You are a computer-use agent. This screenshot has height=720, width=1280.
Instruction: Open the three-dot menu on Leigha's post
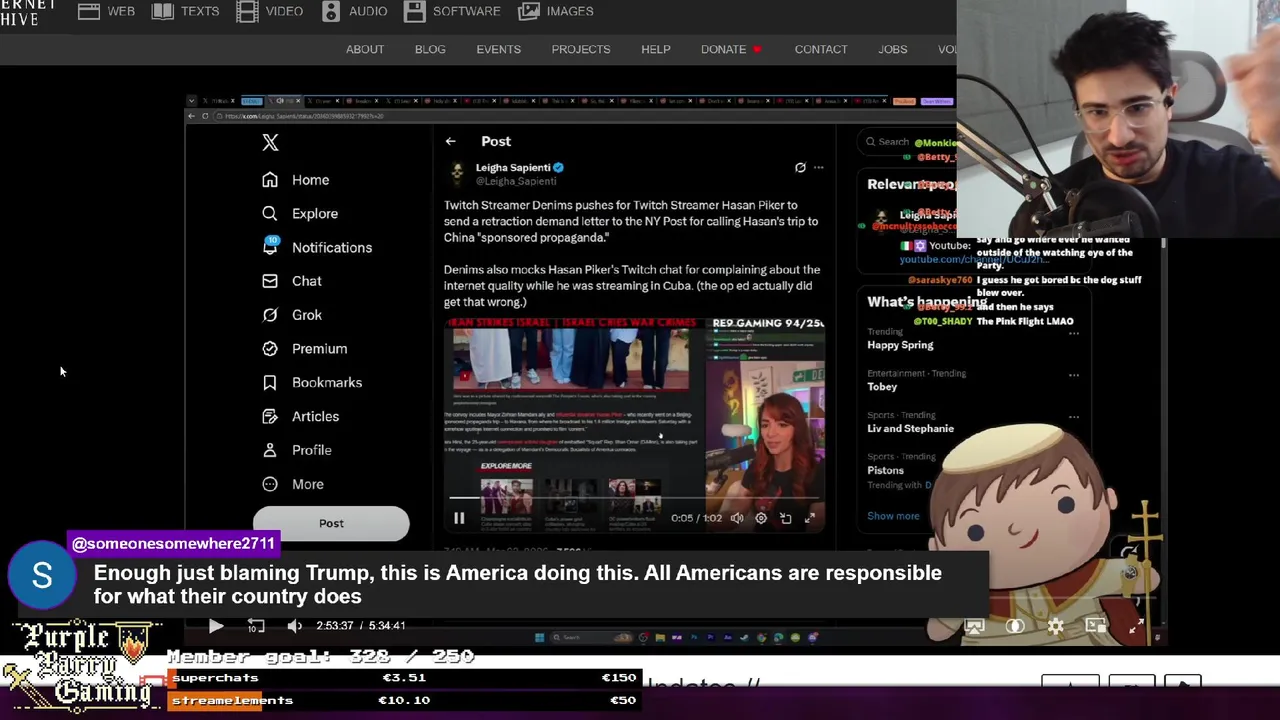coord(818,168)
